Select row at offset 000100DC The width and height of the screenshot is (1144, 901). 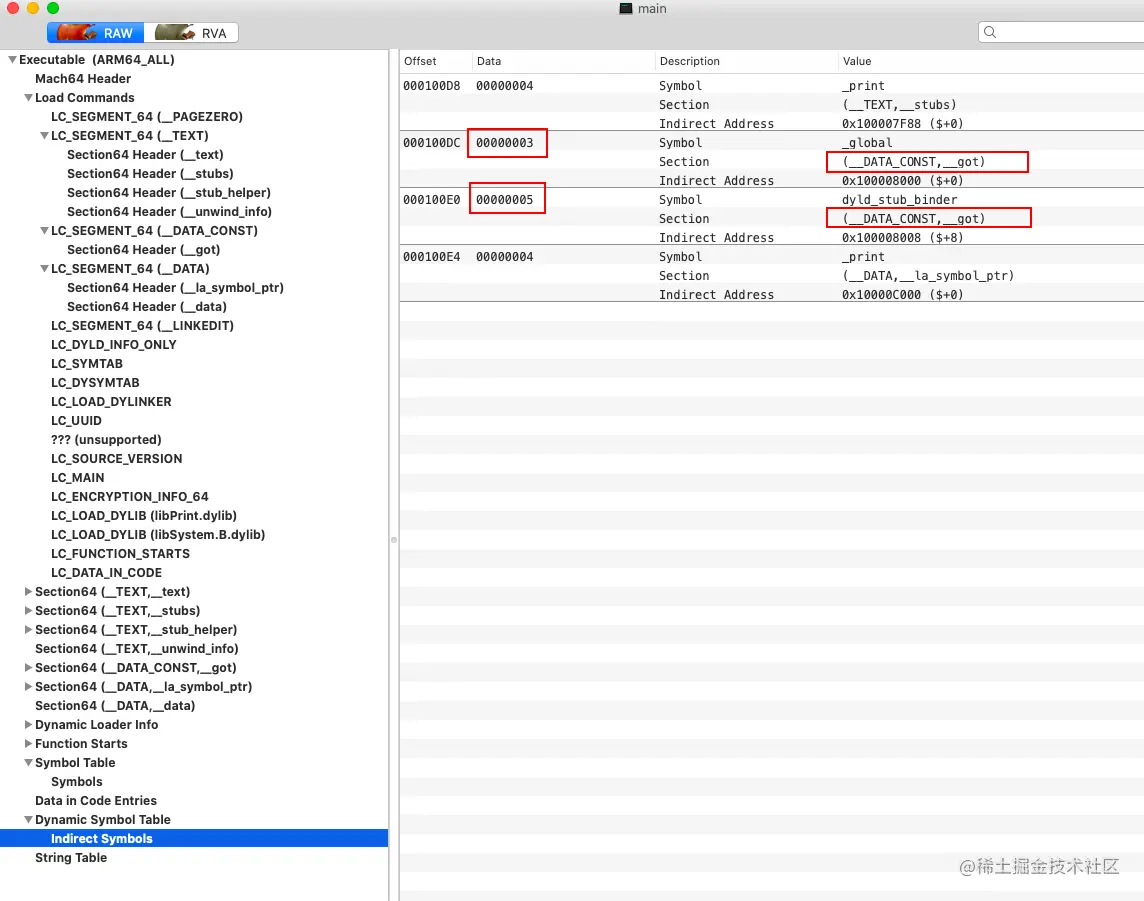tap(772, 142)
